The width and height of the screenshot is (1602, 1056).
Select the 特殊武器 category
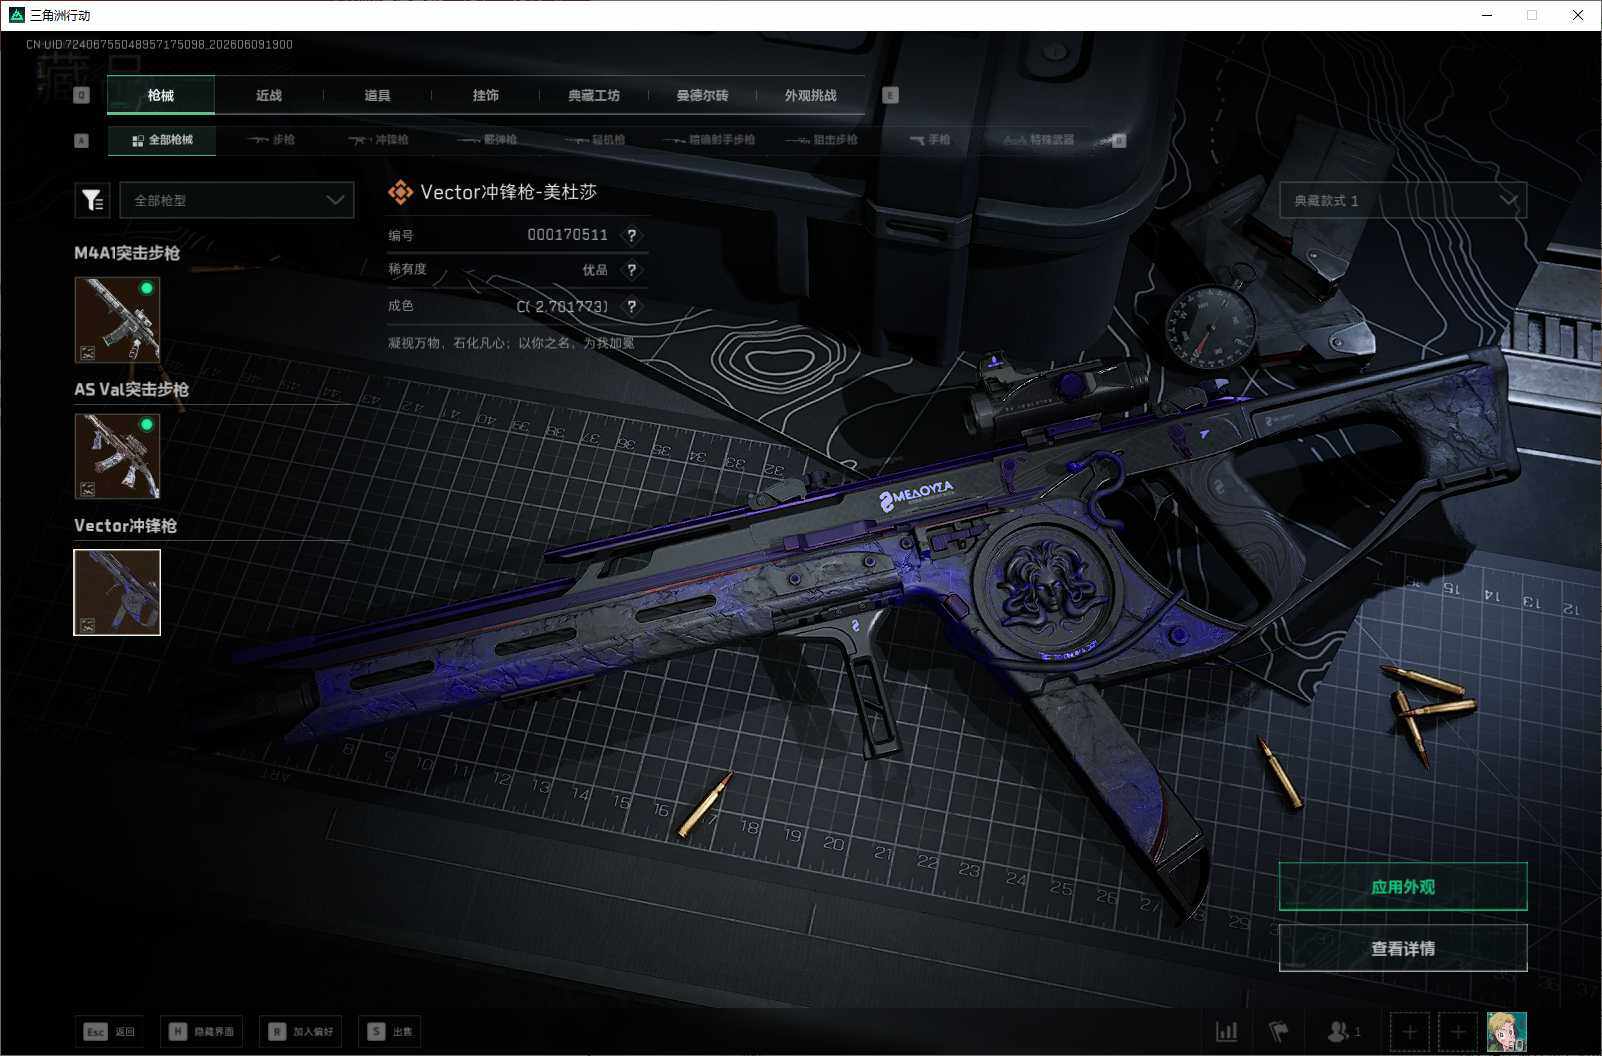(1039, 140)
